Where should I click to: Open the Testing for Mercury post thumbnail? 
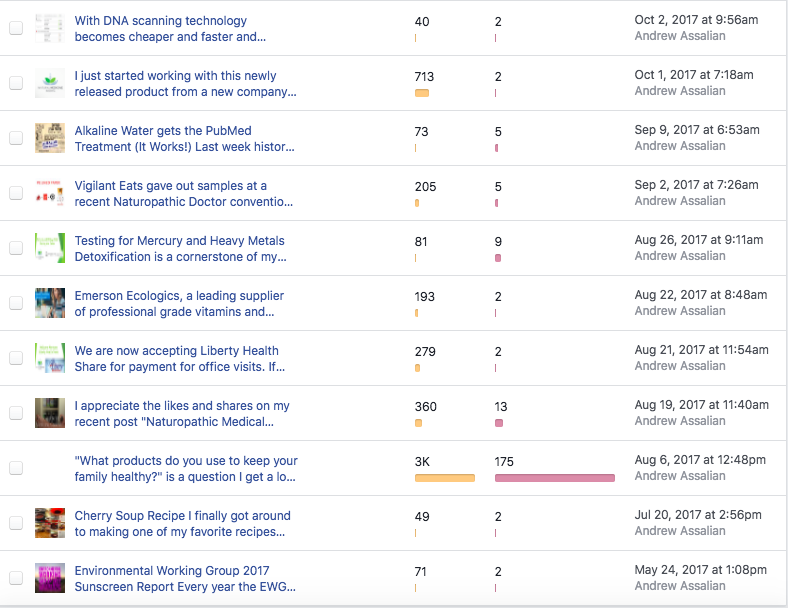click(x=50, y=248)
